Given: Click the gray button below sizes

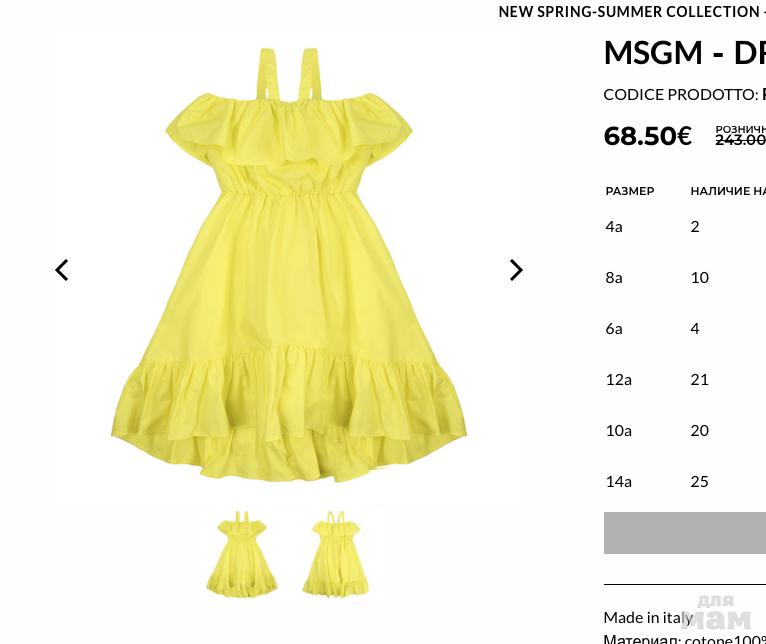Looking at the screenshot, I should pos(685,533).
